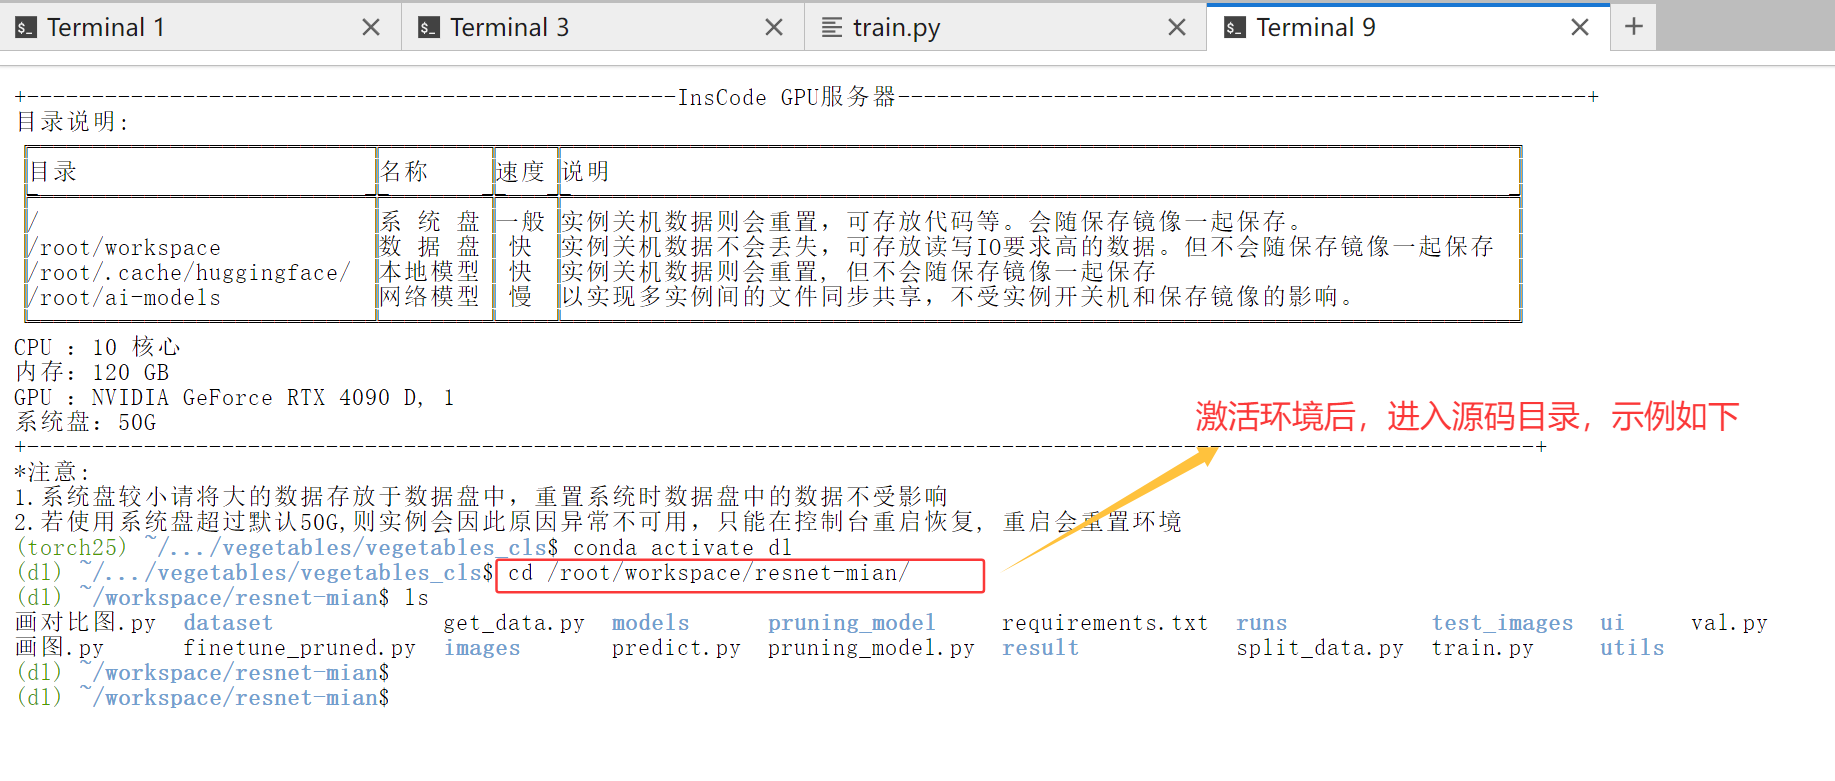Click the 'ui' directory name
This screenshot has height=781, width=1835.
pos(1613,623)
